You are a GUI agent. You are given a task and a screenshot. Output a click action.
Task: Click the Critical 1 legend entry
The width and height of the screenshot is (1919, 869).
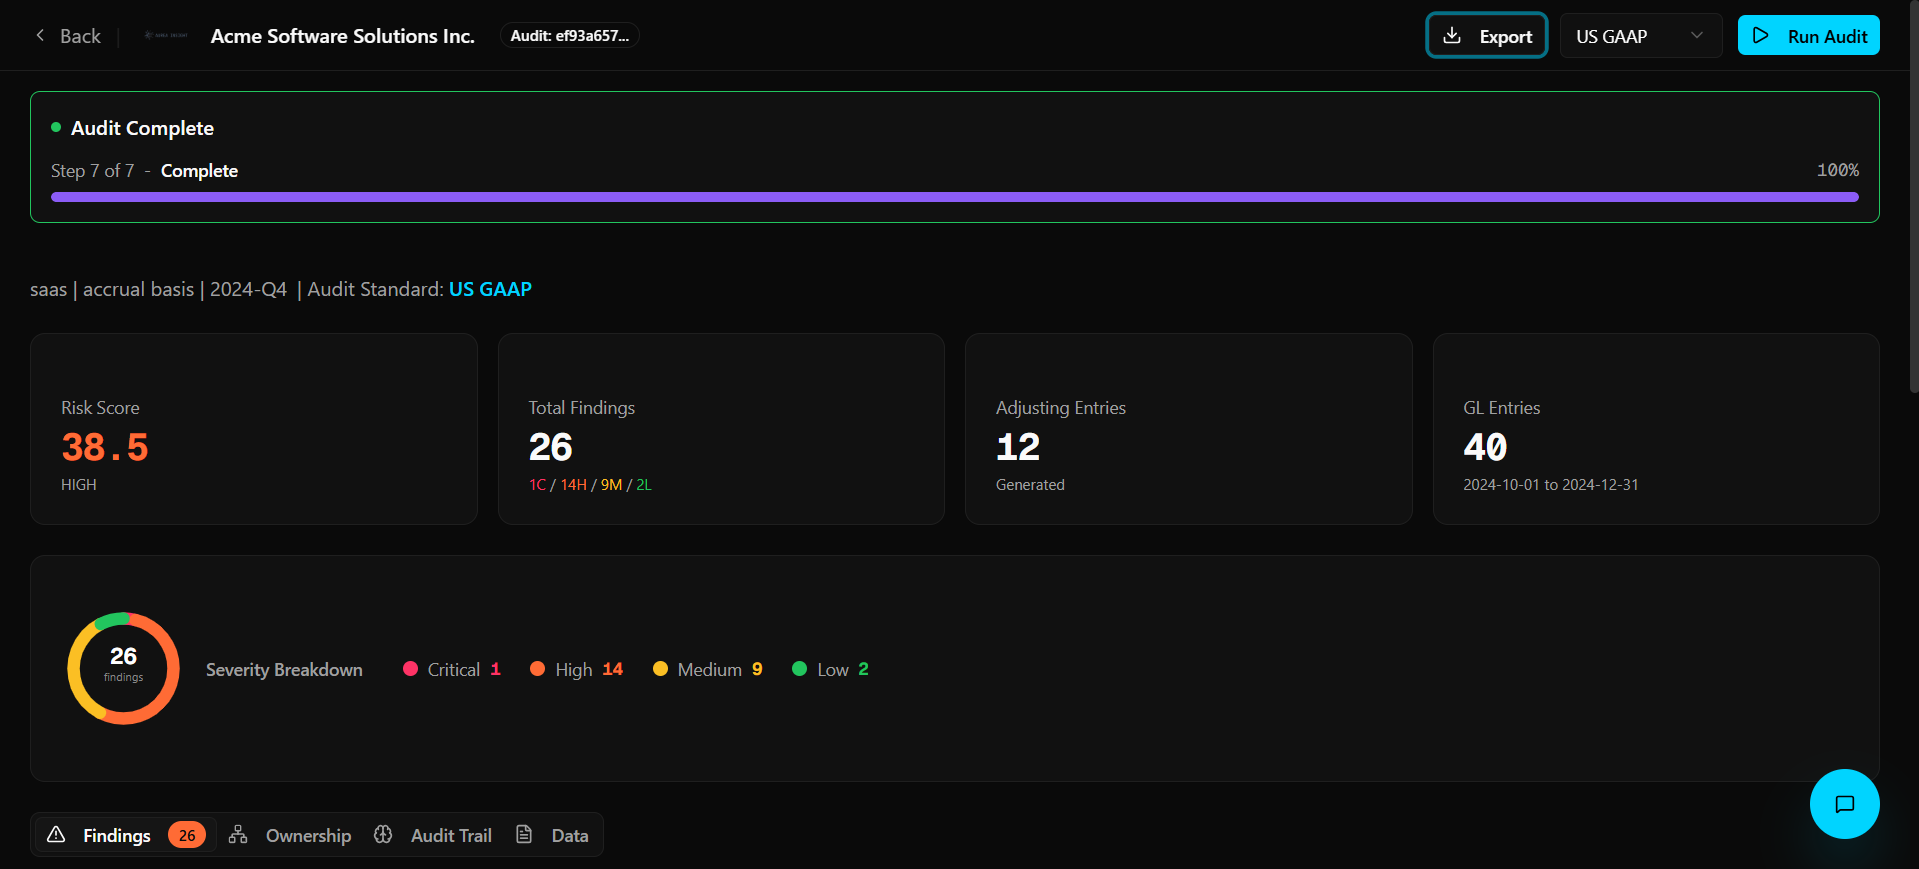(452, 669)
